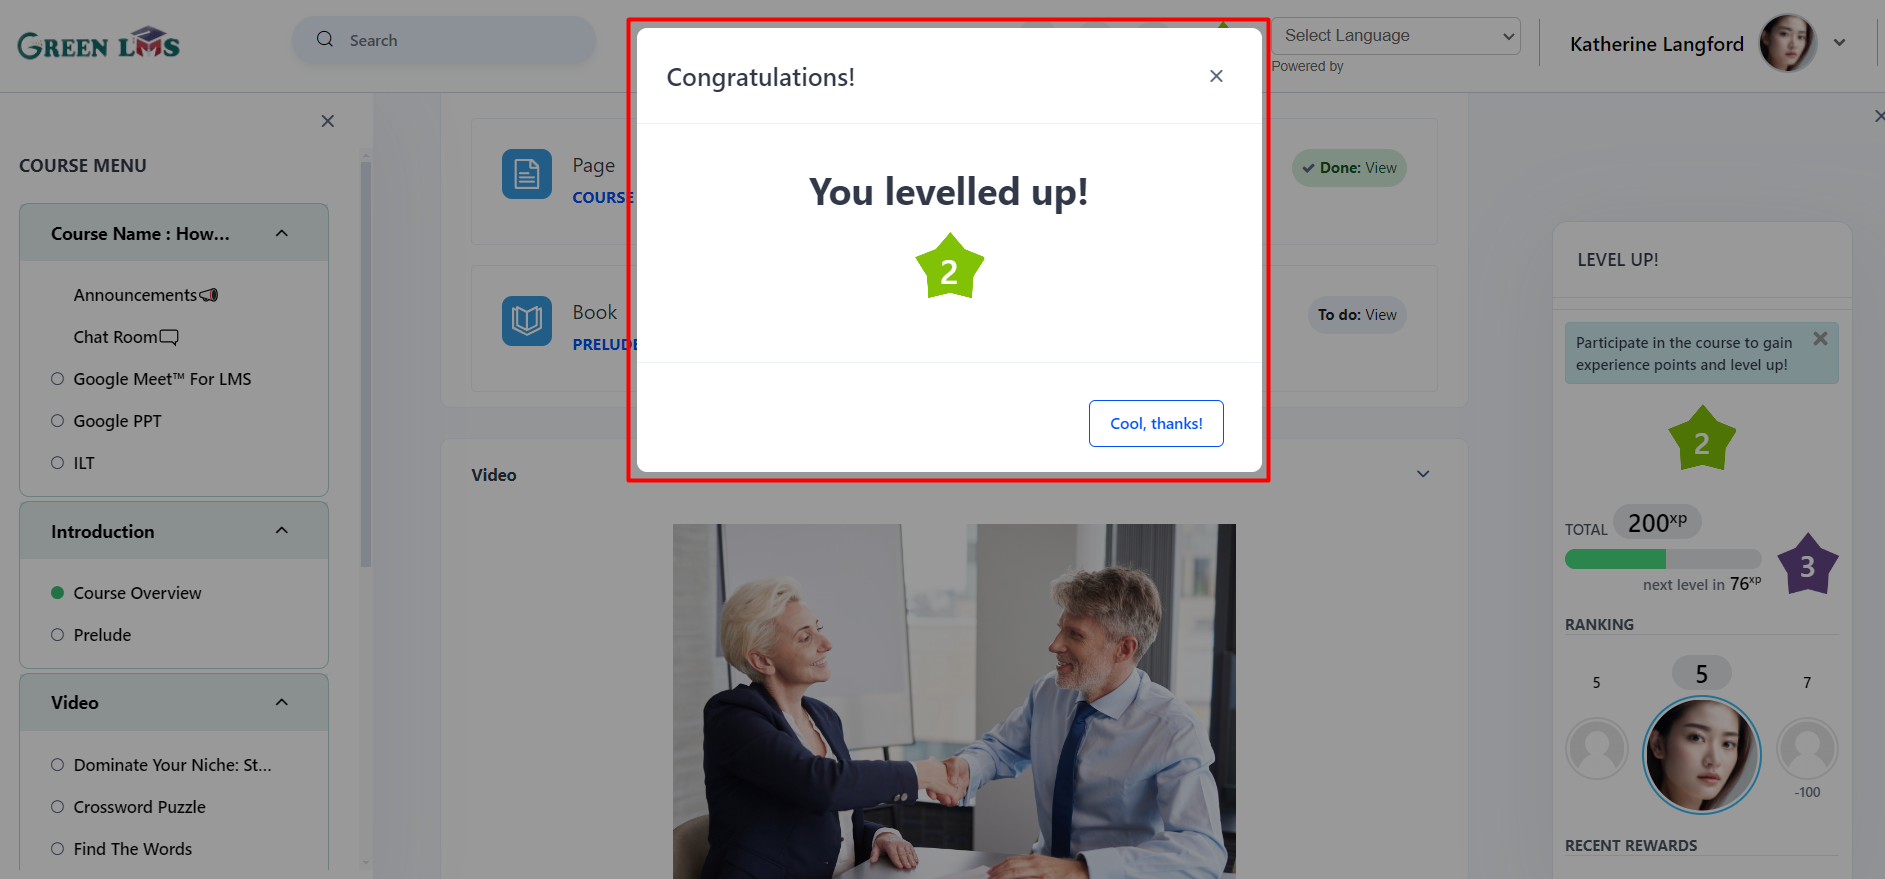
Task: Click the purple level 3 star badge
Action: click(1808, 564)
